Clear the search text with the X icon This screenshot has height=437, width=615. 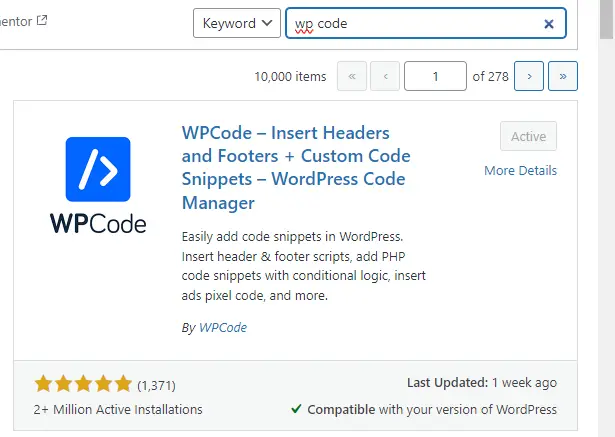point(549,24)
